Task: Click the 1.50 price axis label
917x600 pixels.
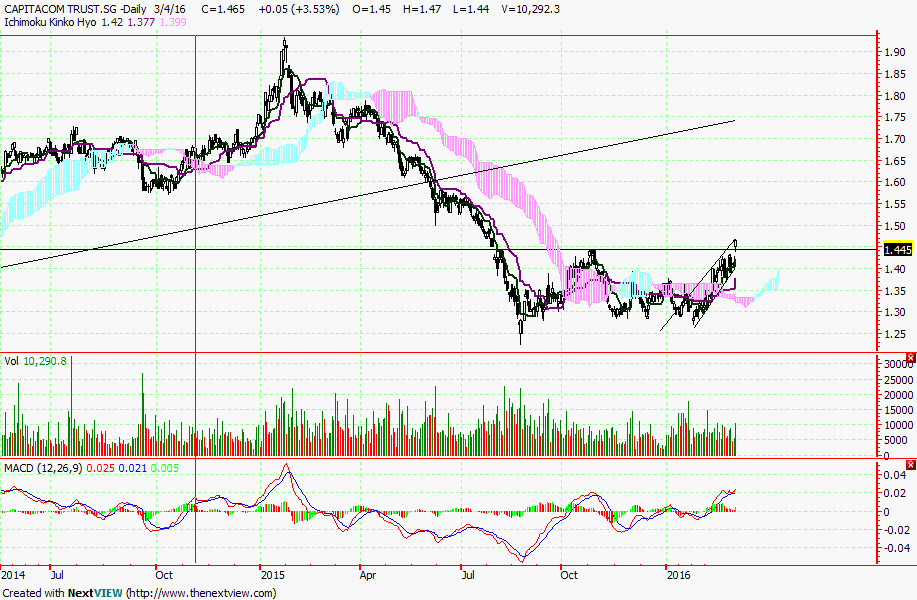Action: coord(895,226)
